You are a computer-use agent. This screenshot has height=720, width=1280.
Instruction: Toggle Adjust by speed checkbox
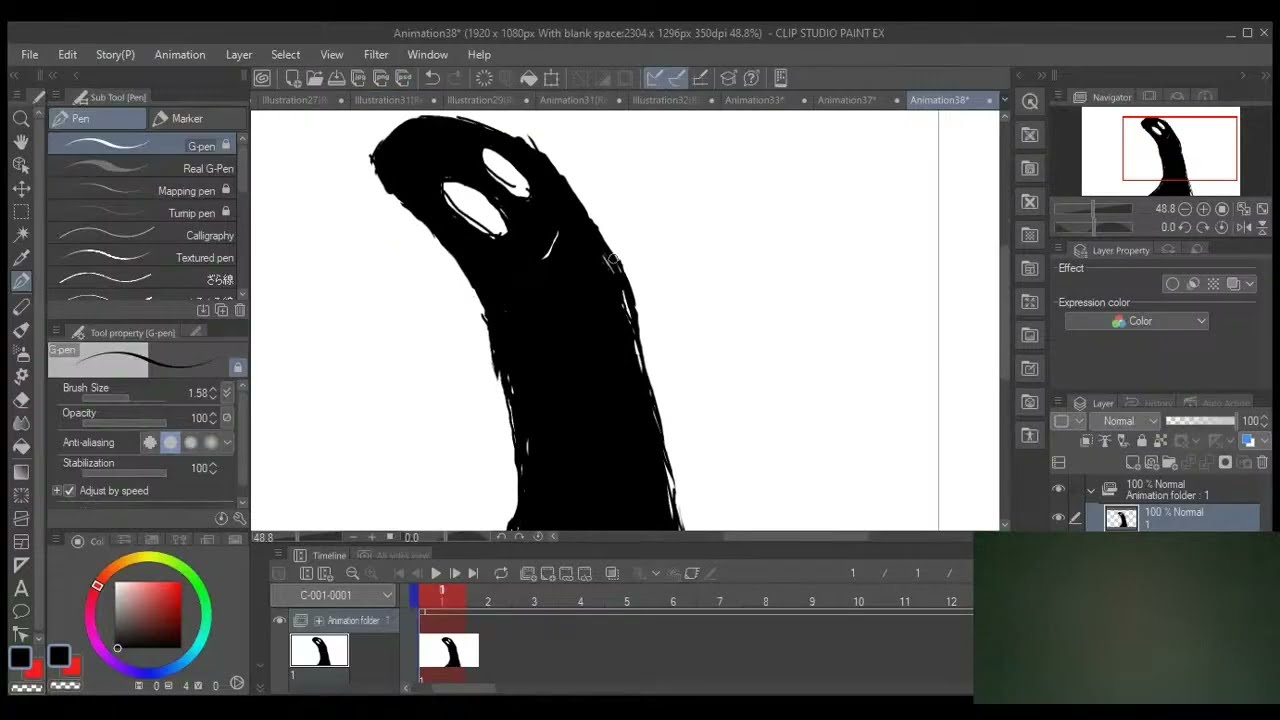click(x=69, y=491)
